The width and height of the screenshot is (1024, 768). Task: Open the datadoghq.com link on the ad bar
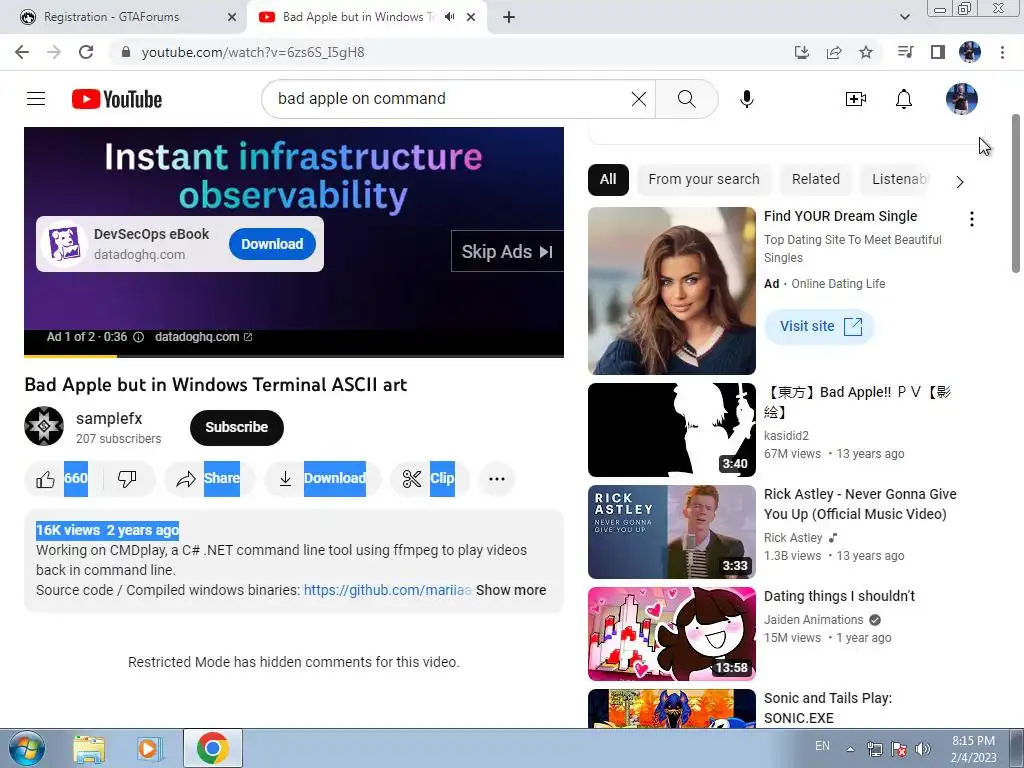[x=203, y=337]
